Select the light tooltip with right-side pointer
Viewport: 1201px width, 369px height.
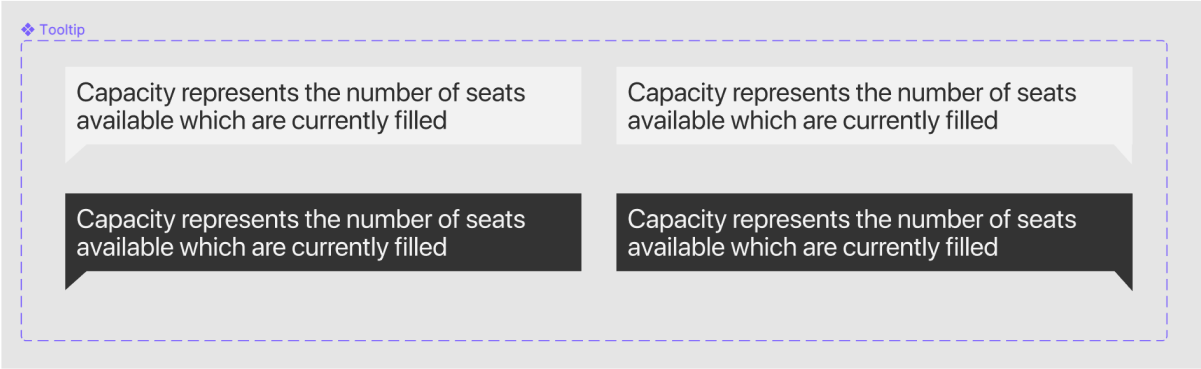tap(874, 114)
